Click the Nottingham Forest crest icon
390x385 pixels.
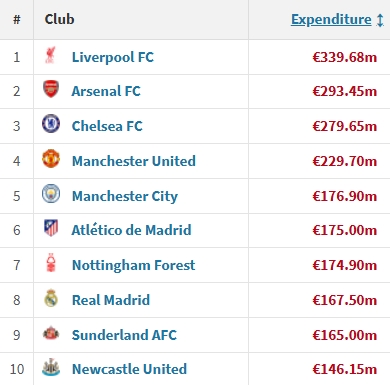(51, 263)
